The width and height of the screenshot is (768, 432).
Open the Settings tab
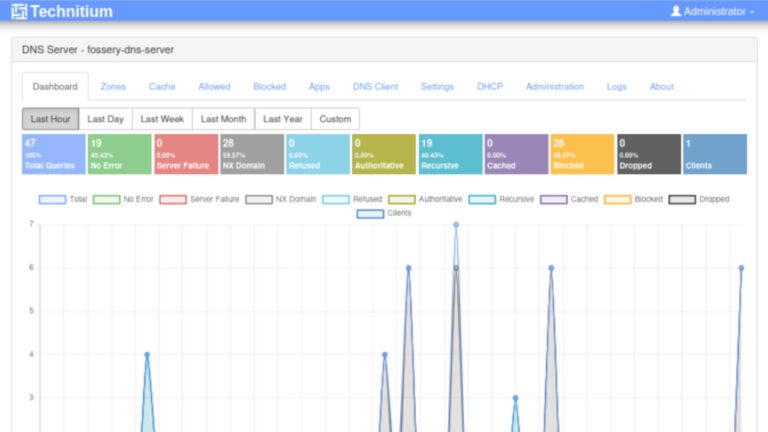437,87
